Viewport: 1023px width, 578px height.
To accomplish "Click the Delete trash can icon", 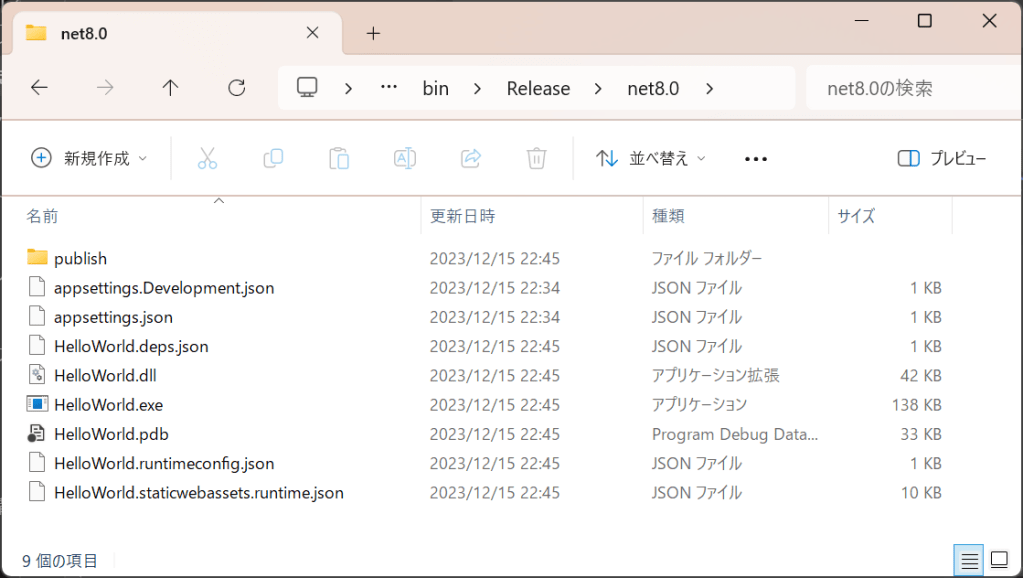I will point(537,158).
